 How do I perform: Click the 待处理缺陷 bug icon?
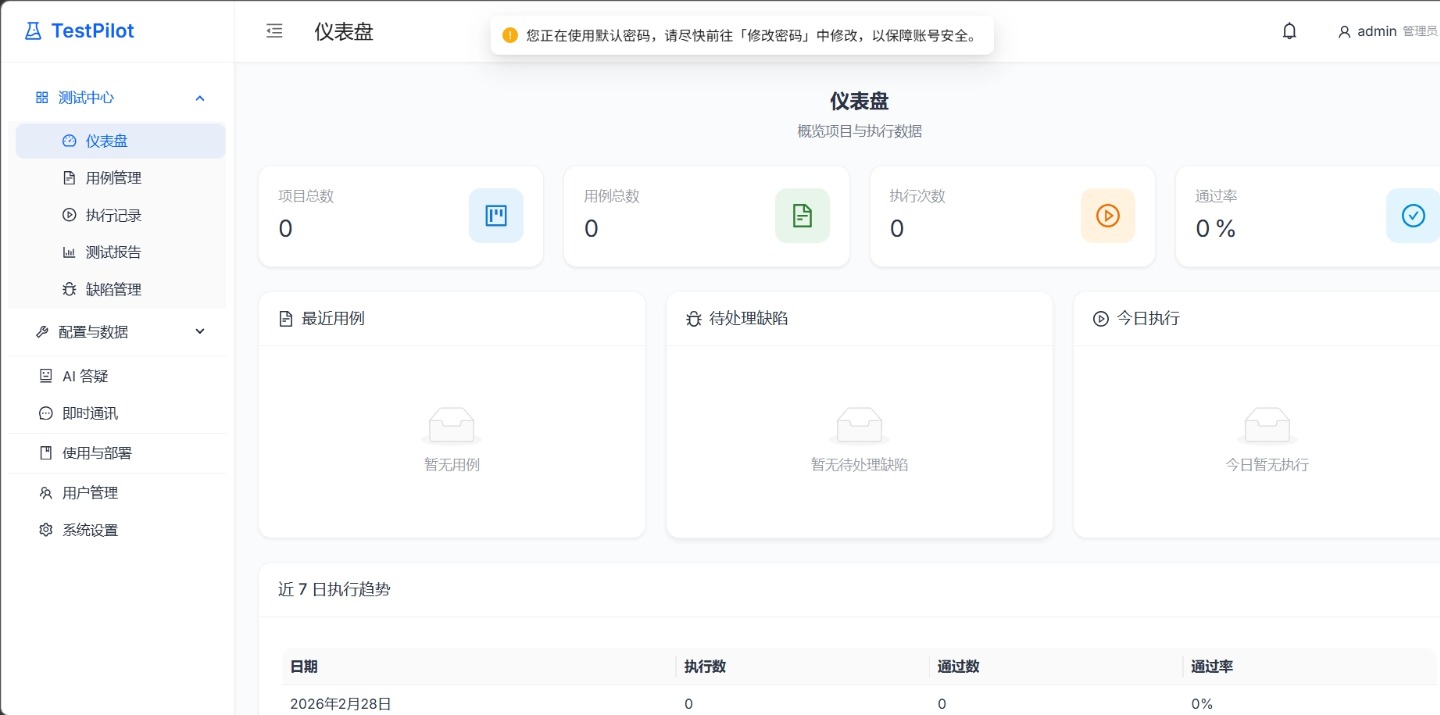pos(694,319)
